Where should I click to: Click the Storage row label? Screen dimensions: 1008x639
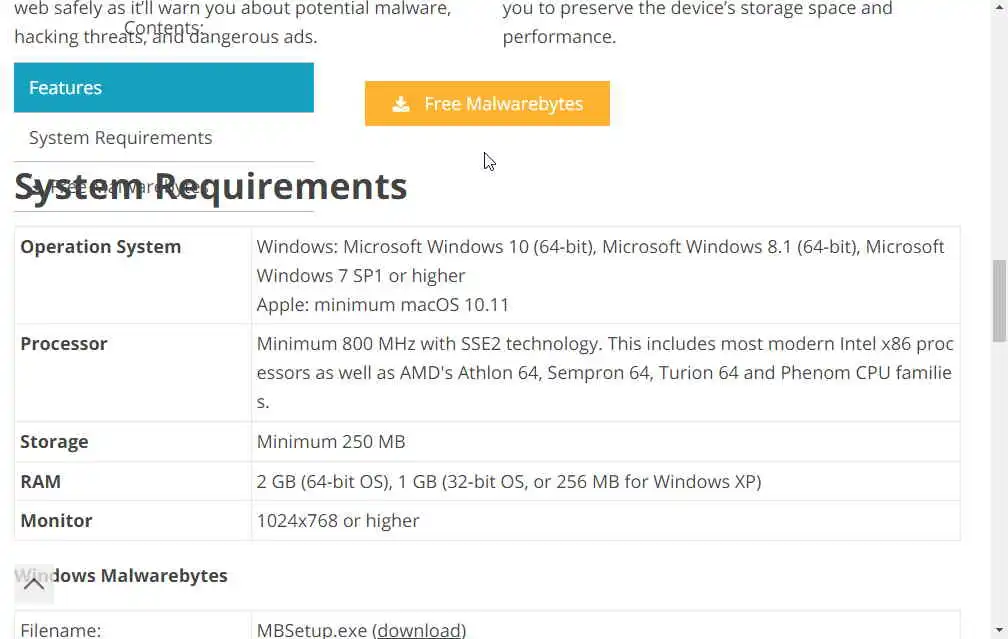(54, 442)
